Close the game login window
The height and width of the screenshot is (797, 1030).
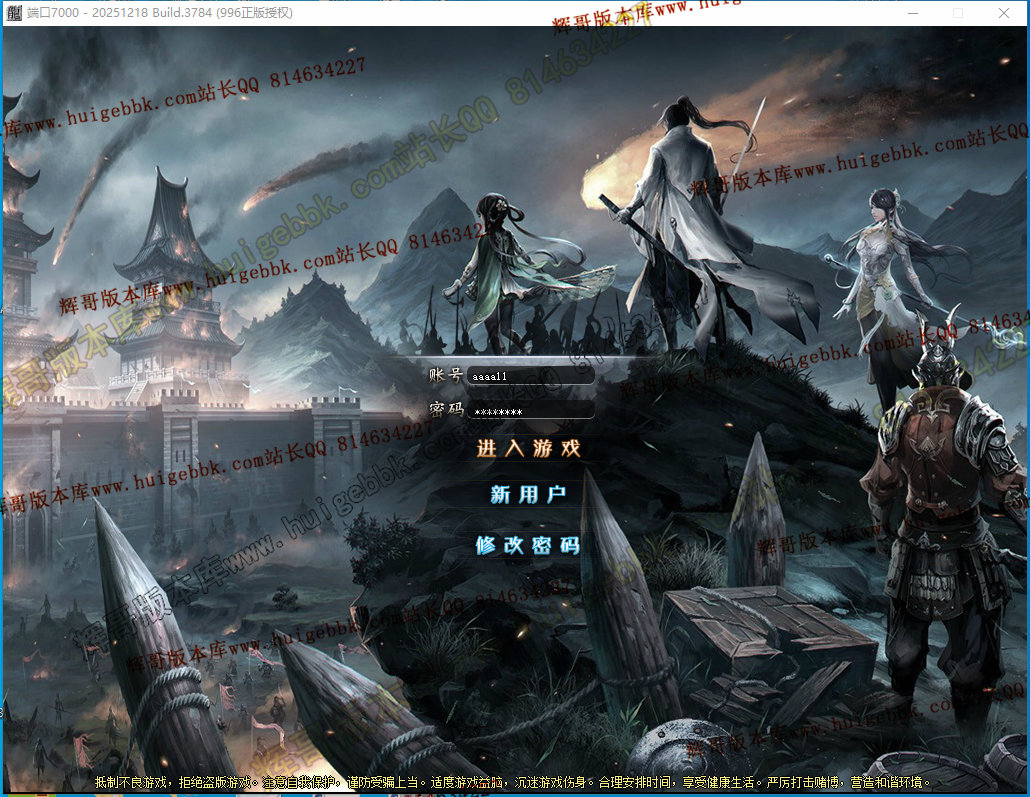pos(1003,13)
